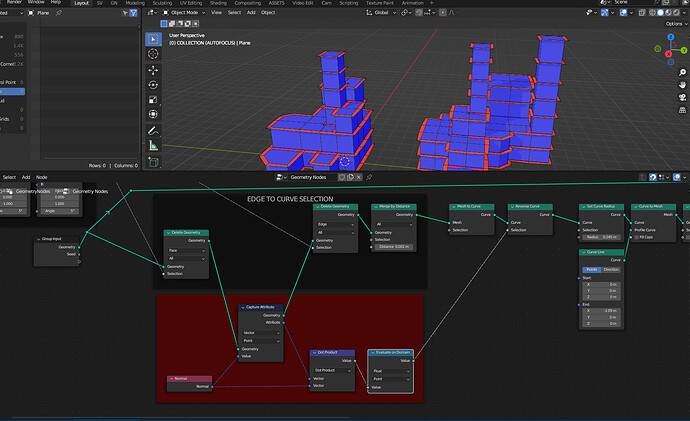Collapse the Curve Line node
The image size is (690, 421).
[584, 252]
